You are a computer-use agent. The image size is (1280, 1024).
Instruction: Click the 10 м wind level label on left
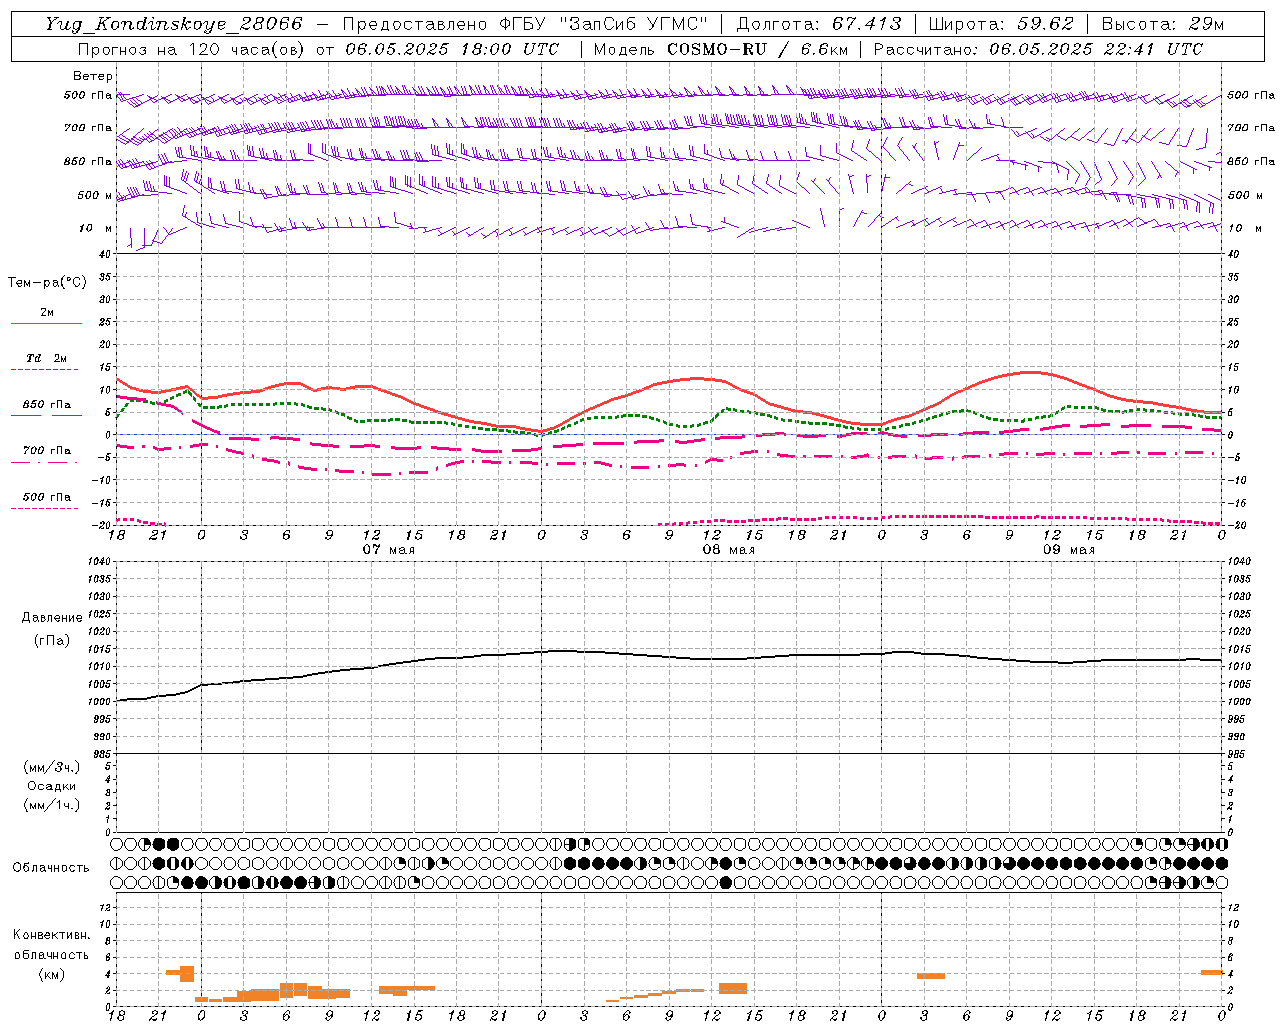coord(96,229)
